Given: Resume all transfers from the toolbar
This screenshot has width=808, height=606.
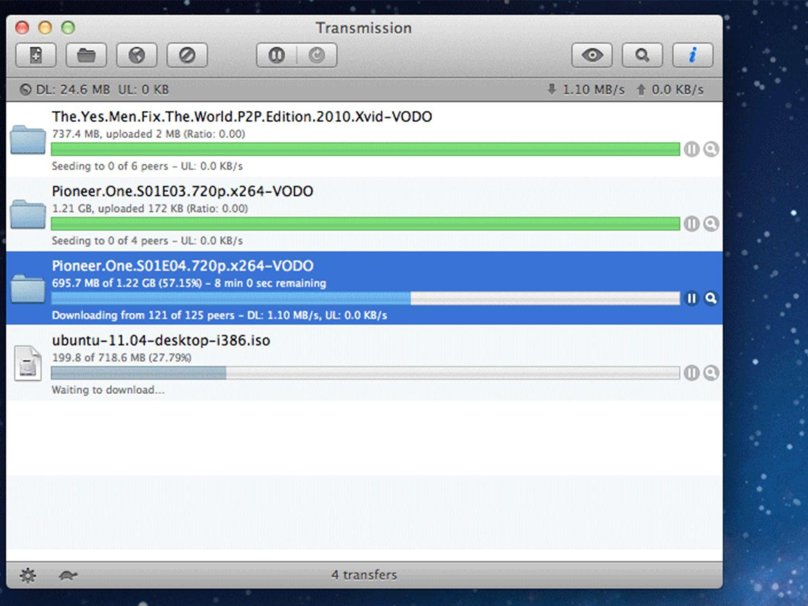Looking at the screenshot, I should pos(317,56).
